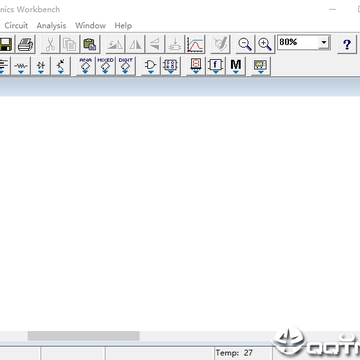Open the Diodes parts bin

pyautogui.click(x=41, y=66)
